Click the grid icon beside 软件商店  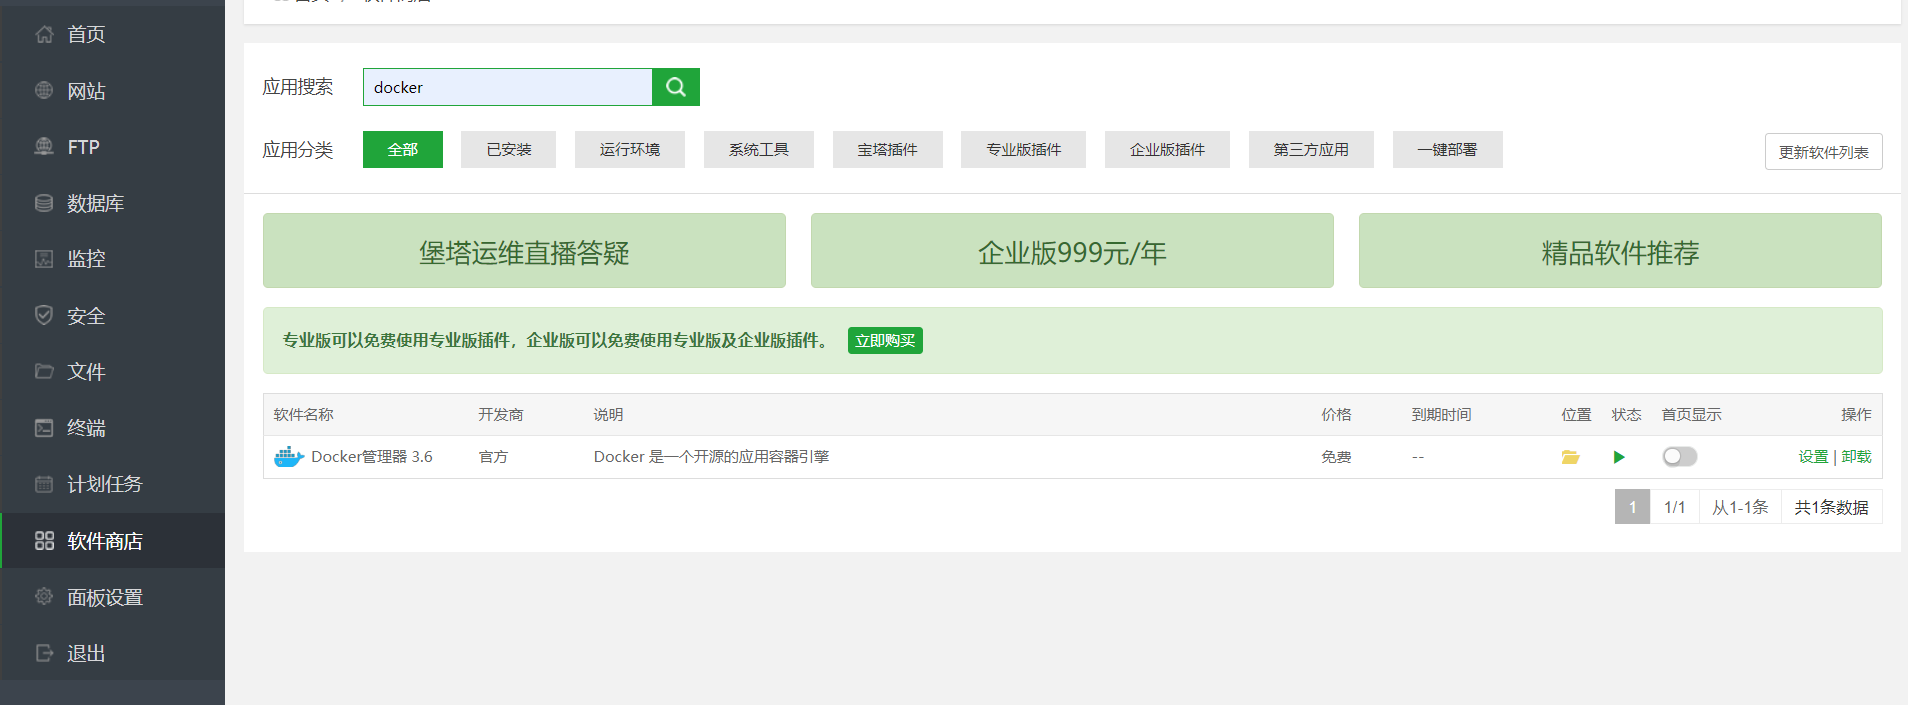(x=44, y=541)
